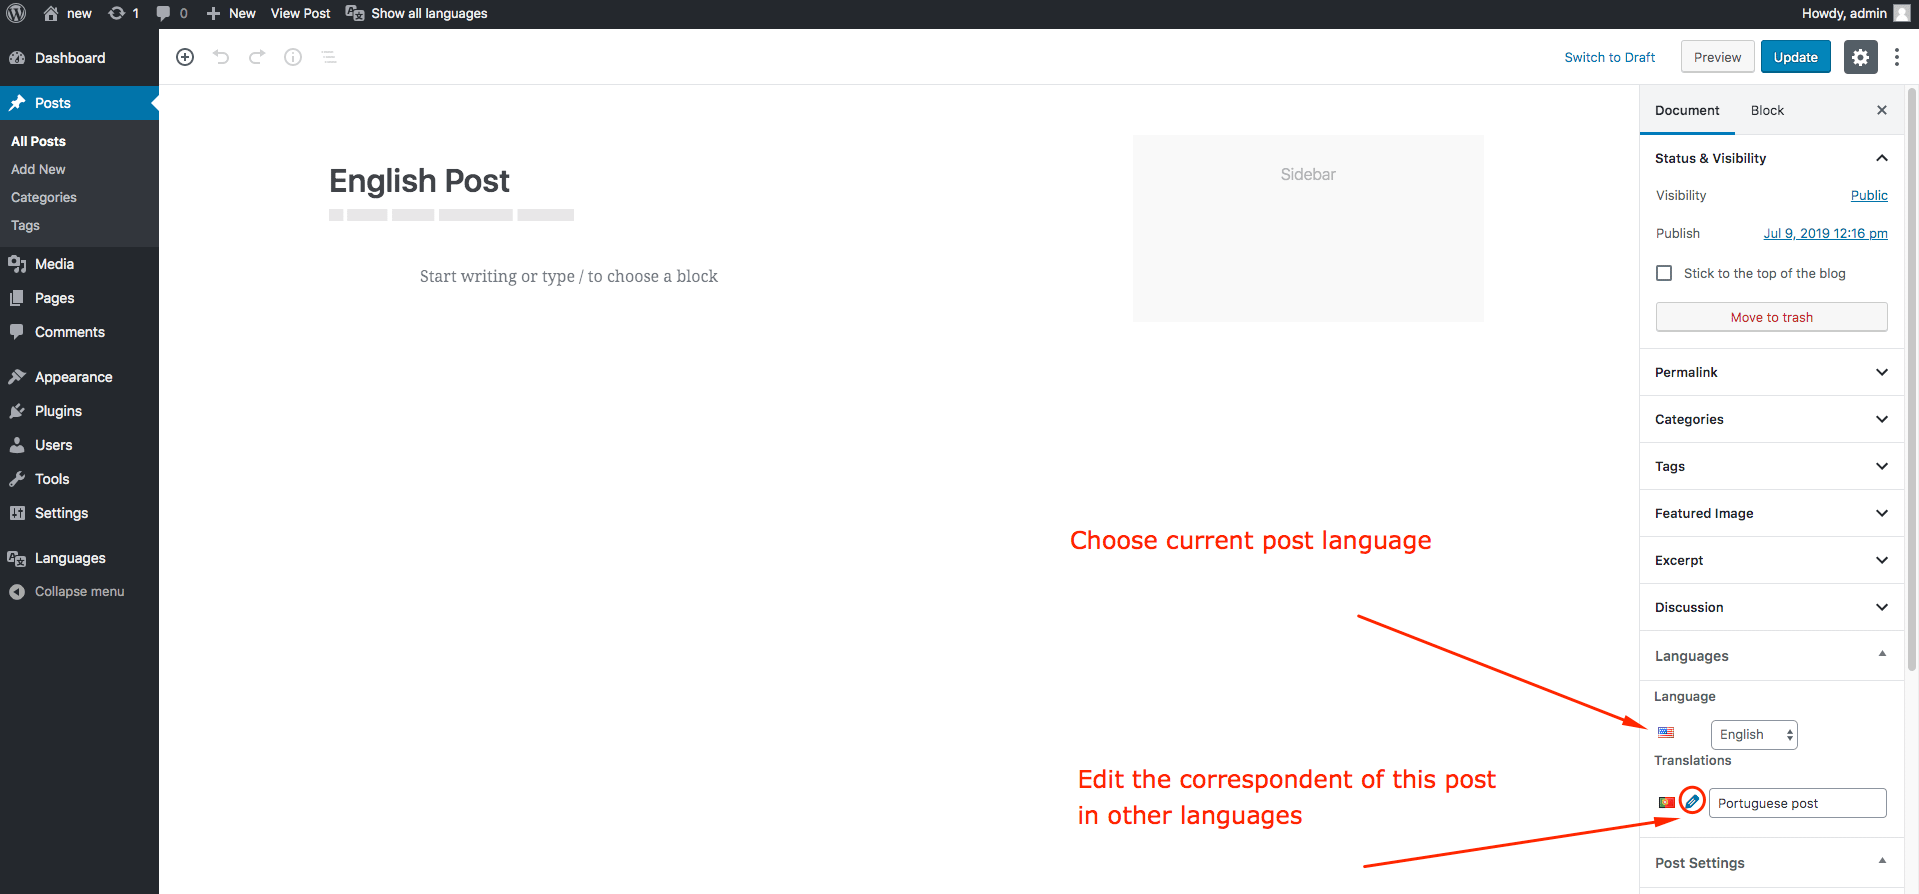Viewport: 1919px width, 894px height.
Task: Toggle the settings gear icon
Action: point(1860,57)
